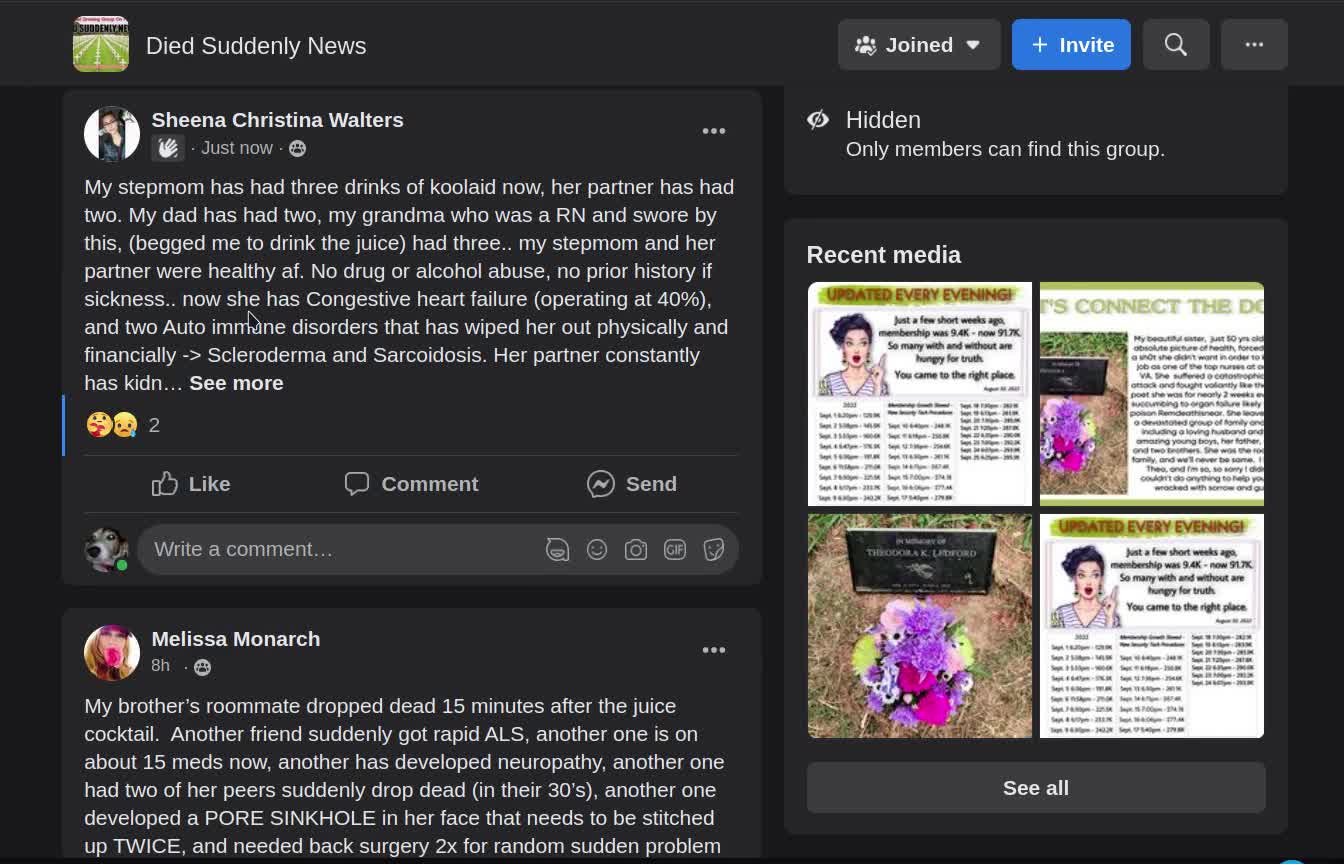Open the Connect the Dots media thumbnail

1152,394
